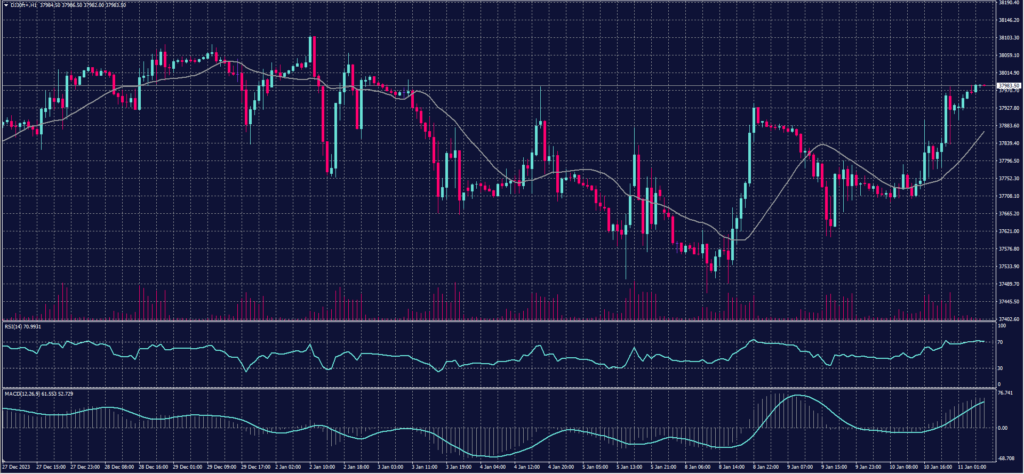The height and width of the screenshot is (474, 1024).
Task: Click the RSI(14) indicator label
Action: [20, 326]
